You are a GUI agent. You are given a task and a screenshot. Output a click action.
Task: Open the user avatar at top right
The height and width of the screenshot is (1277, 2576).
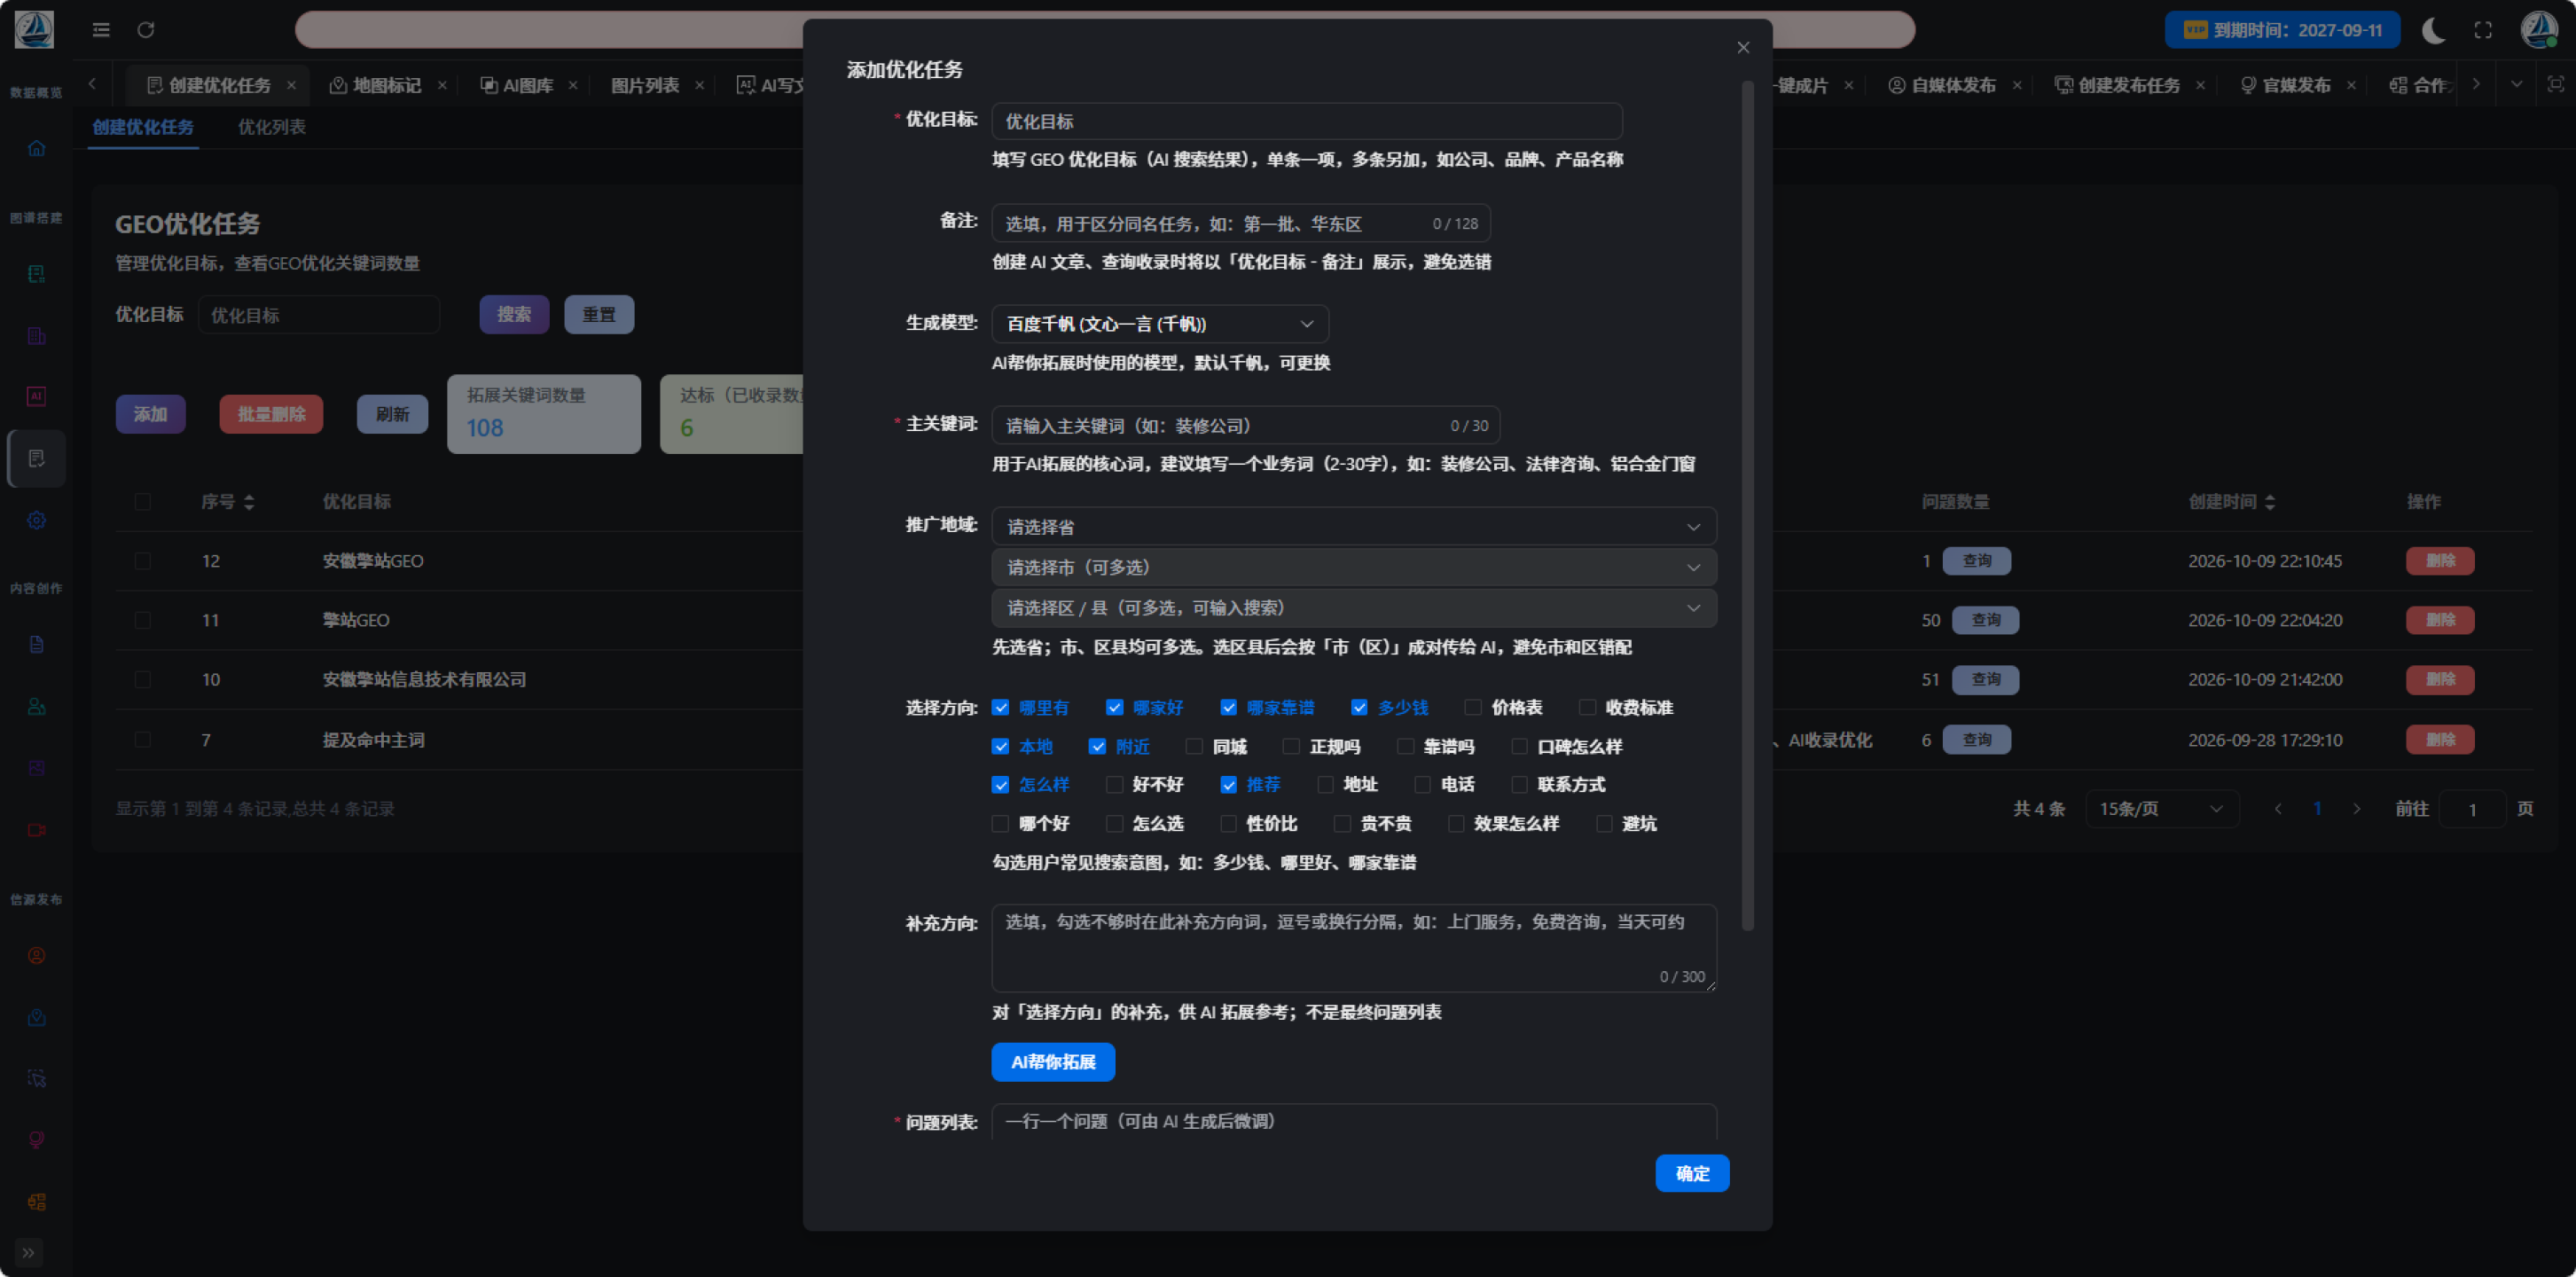point(2539,30)
